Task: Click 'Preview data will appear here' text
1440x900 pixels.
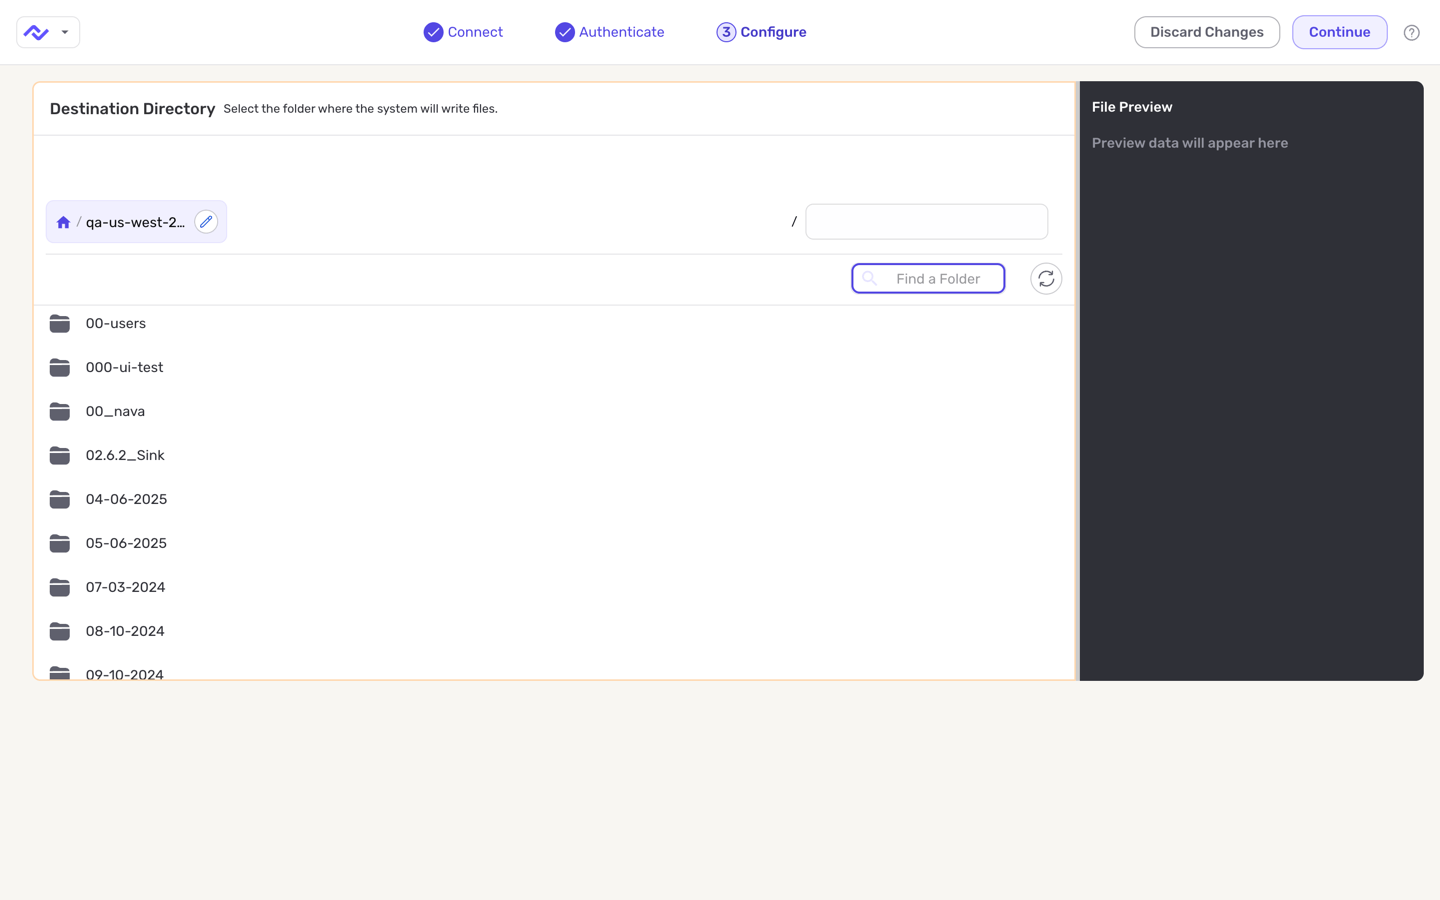Action: (x=1190, y=143)
